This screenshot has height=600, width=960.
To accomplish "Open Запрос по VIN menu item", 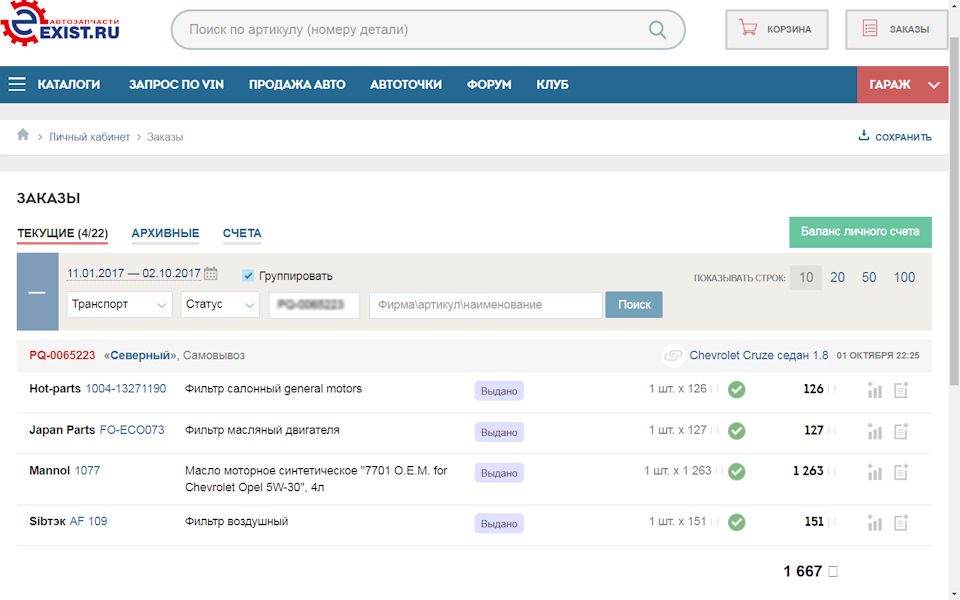I will [x=176, y=84].
